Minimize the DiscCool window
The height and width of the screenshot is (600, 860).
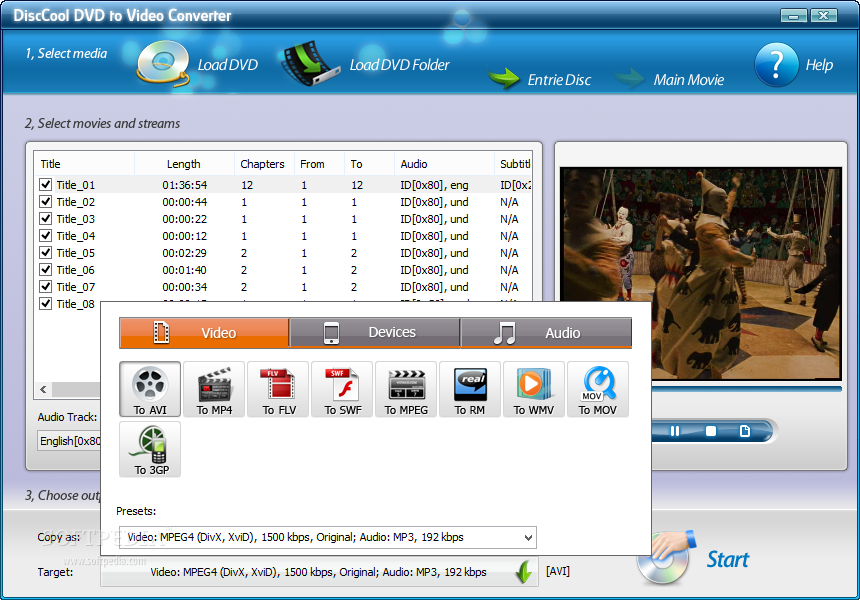(x=794, y=15)
